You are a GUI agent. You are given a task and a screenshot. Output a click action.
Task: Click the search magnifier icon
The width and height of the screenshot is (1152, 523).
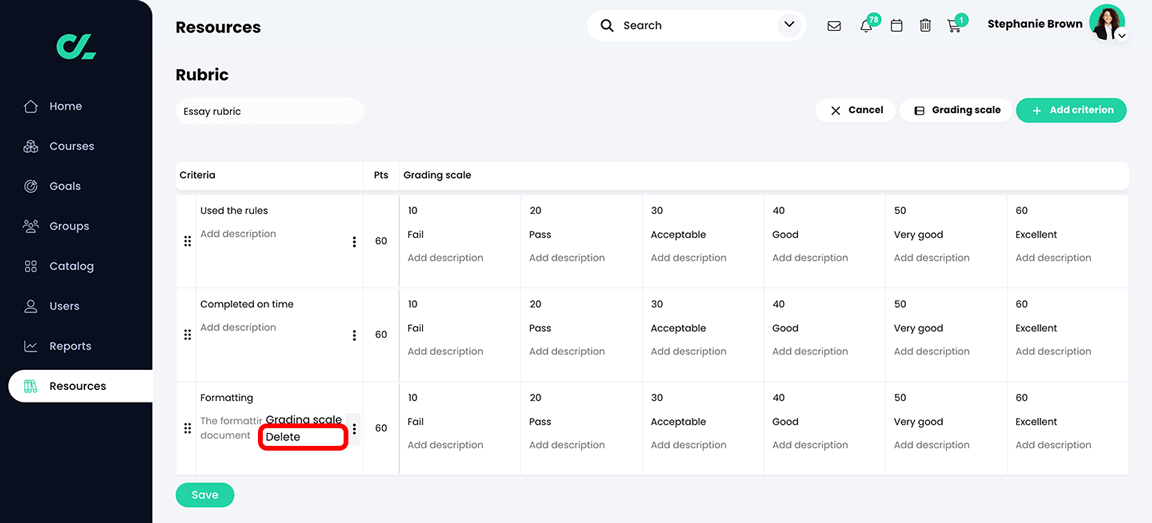pyautogui.click(x=607, y=26)
